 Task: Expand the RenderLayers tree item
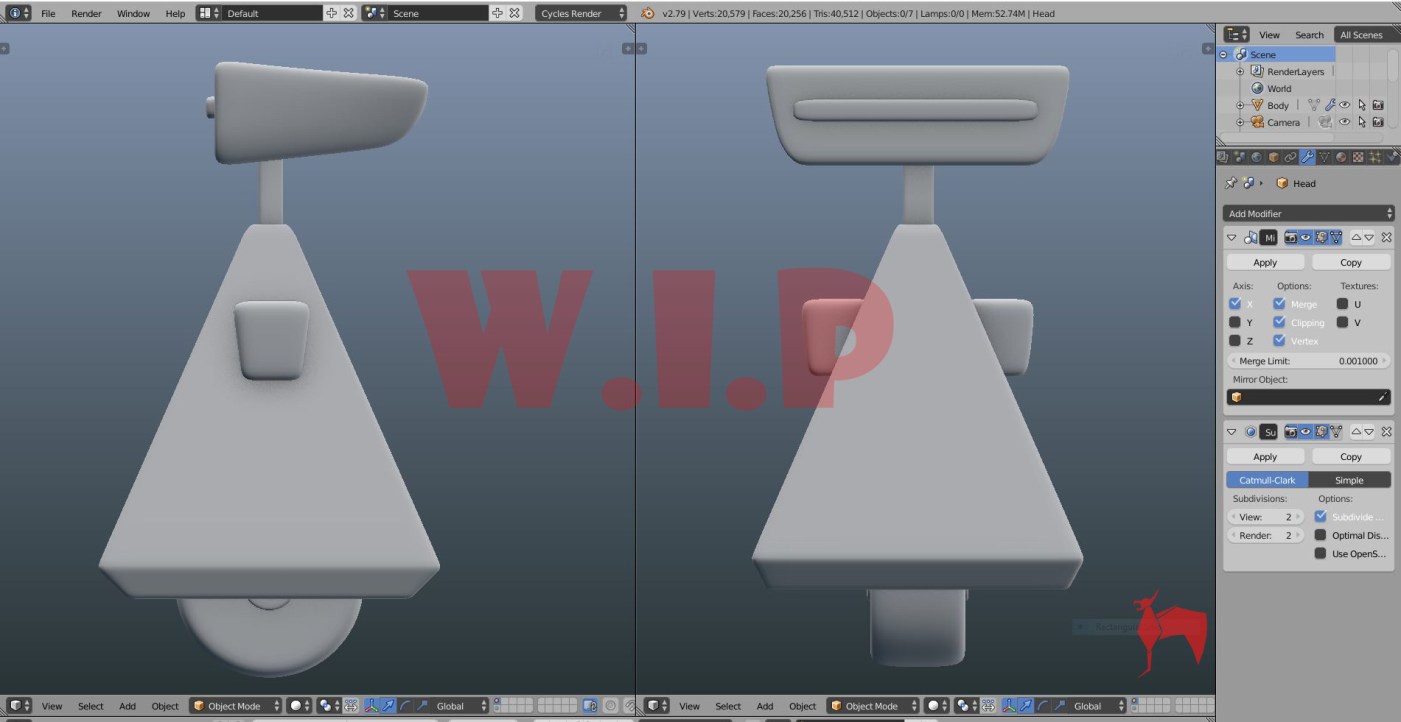click(x=1240, y=72)
